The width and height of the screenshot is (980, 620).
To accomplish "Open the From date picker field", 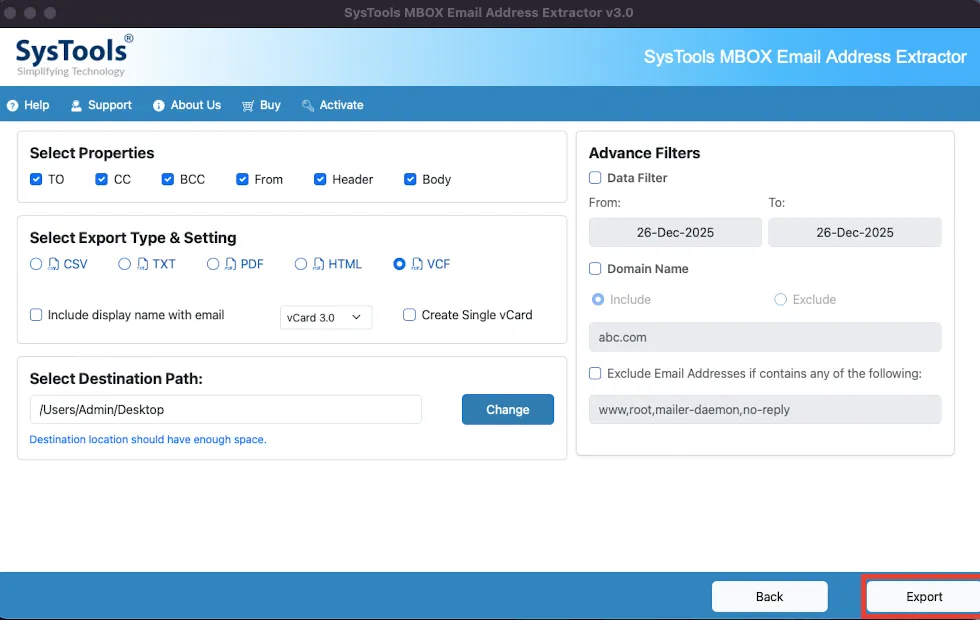I will pyautogui.click(x=675, y=232).
